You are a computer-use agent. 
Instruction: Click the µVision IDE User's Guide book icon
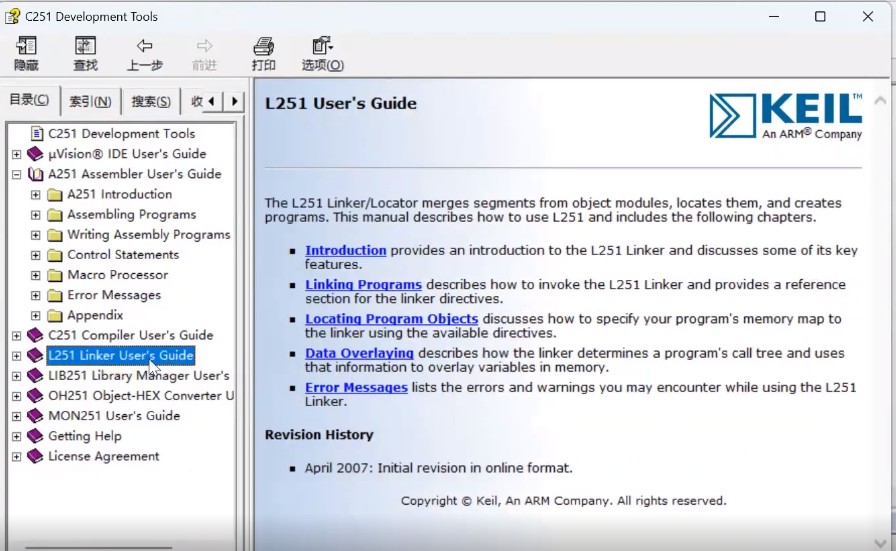coord(35,154)
